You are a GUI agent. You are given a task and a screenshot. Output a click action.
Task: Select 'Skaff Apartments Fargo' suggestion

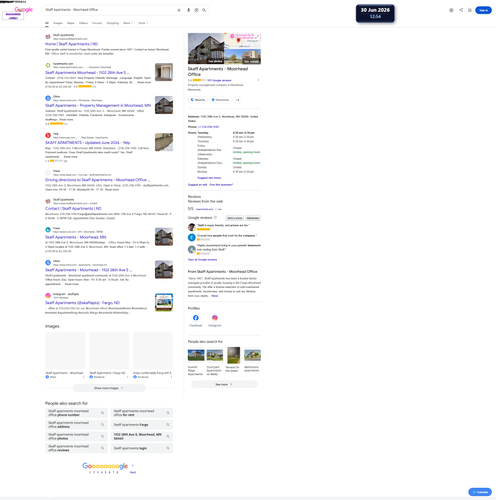tap(142, 425)
